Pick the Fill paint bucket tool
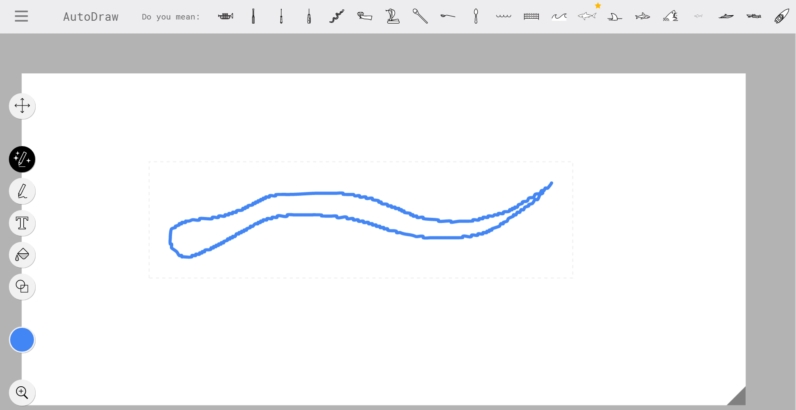 coord(22,255)
